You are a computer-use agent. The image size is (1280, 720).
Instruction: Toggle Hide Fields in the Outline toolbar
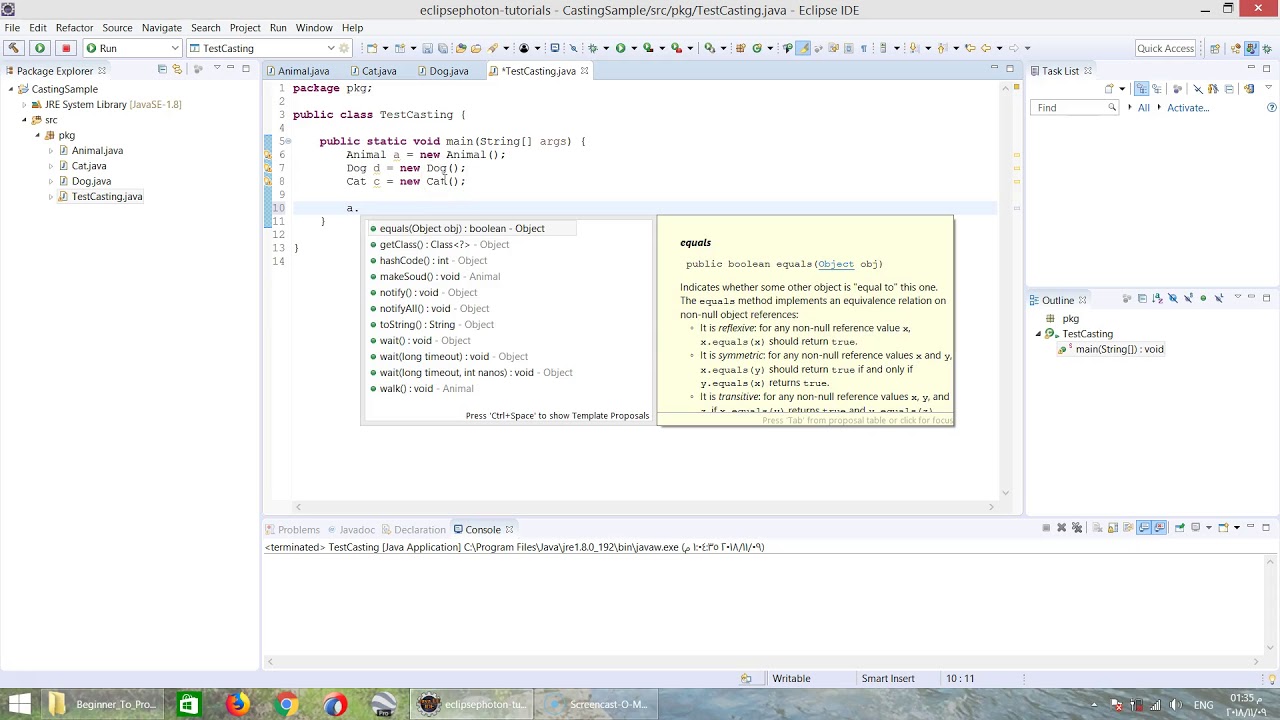(1173, 298)
